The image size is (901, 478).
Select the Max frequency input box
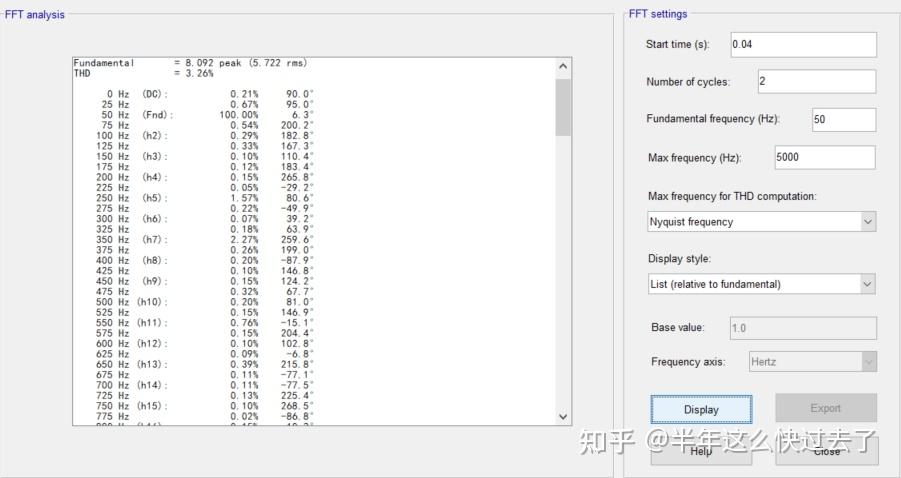825,157
